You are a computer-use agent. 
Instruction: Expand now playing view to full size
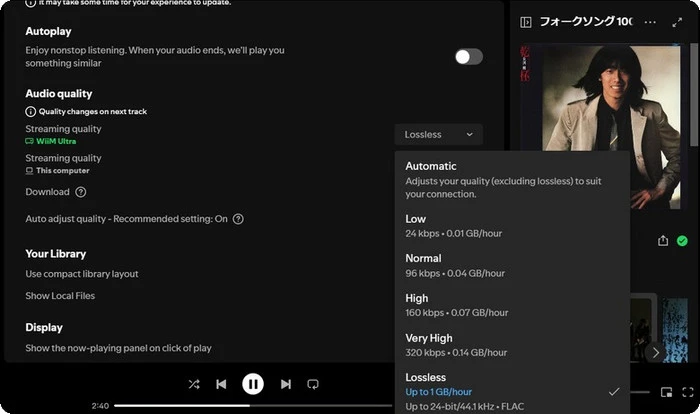[x=677, y=22]
